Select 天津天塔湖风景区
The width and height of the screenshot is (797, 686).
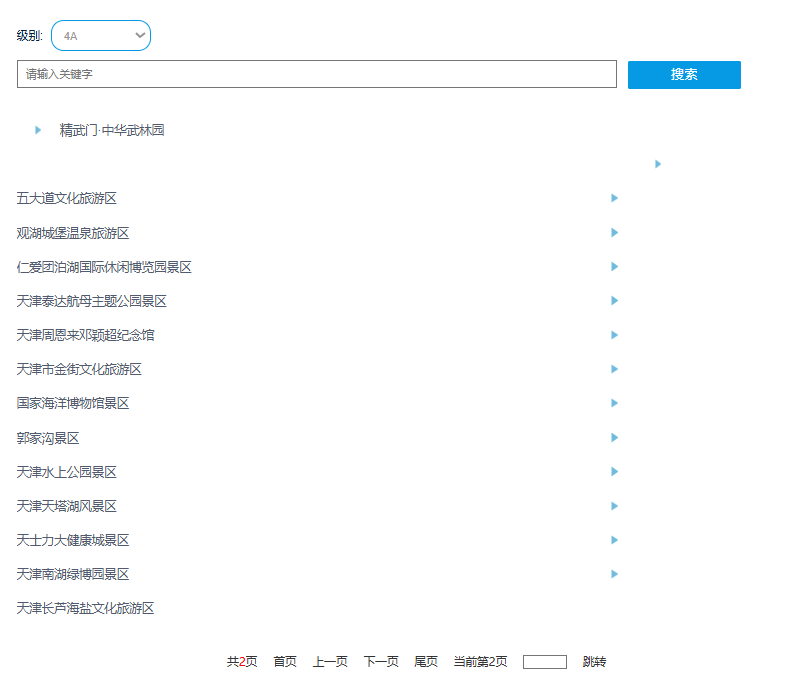point(67,507)
